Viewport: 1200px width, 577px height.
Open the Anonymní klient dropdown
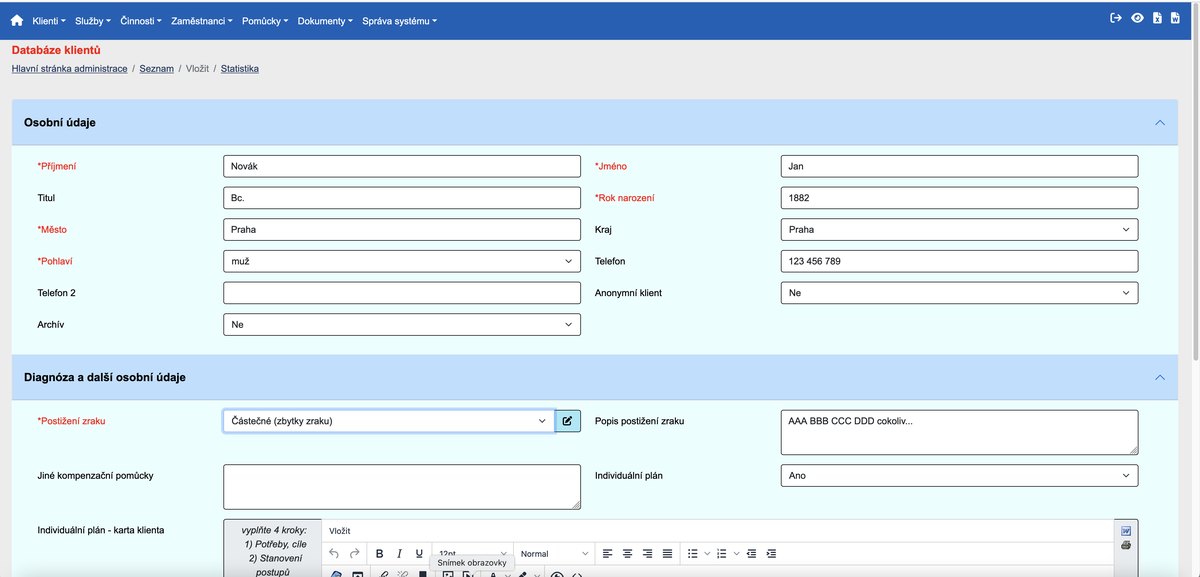tap(958, 293)
